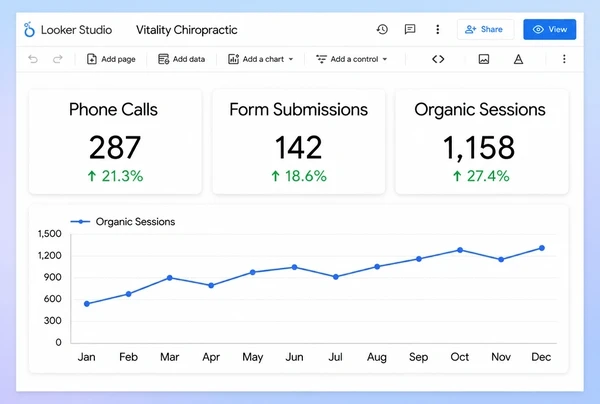Click Add data
This screenshot has height=404, width=600.
(181, 59)
